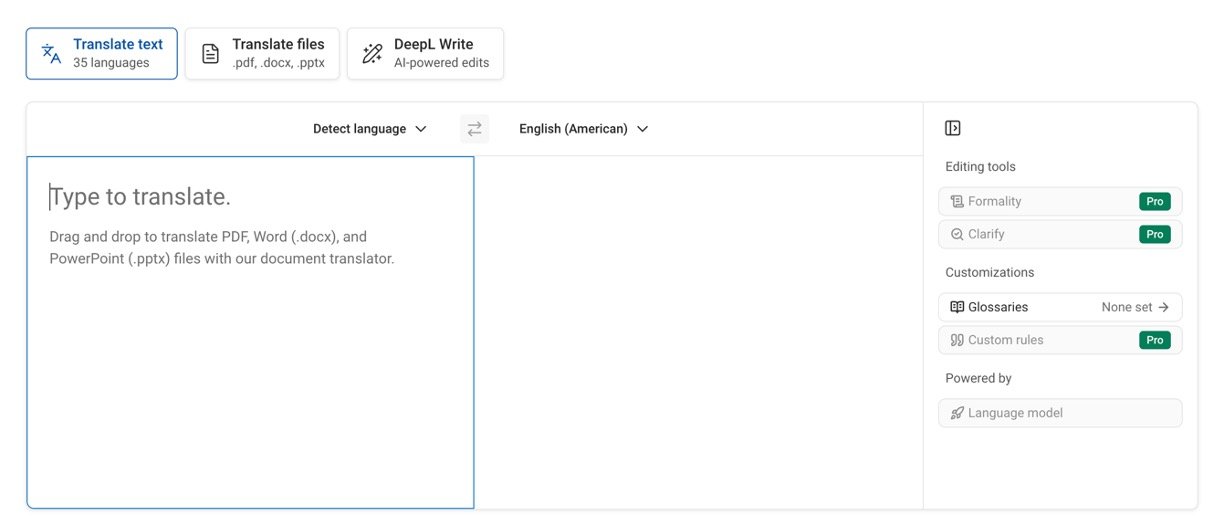
Task: Open the English (American) target language dropdown
Action: tap(584, 129)
